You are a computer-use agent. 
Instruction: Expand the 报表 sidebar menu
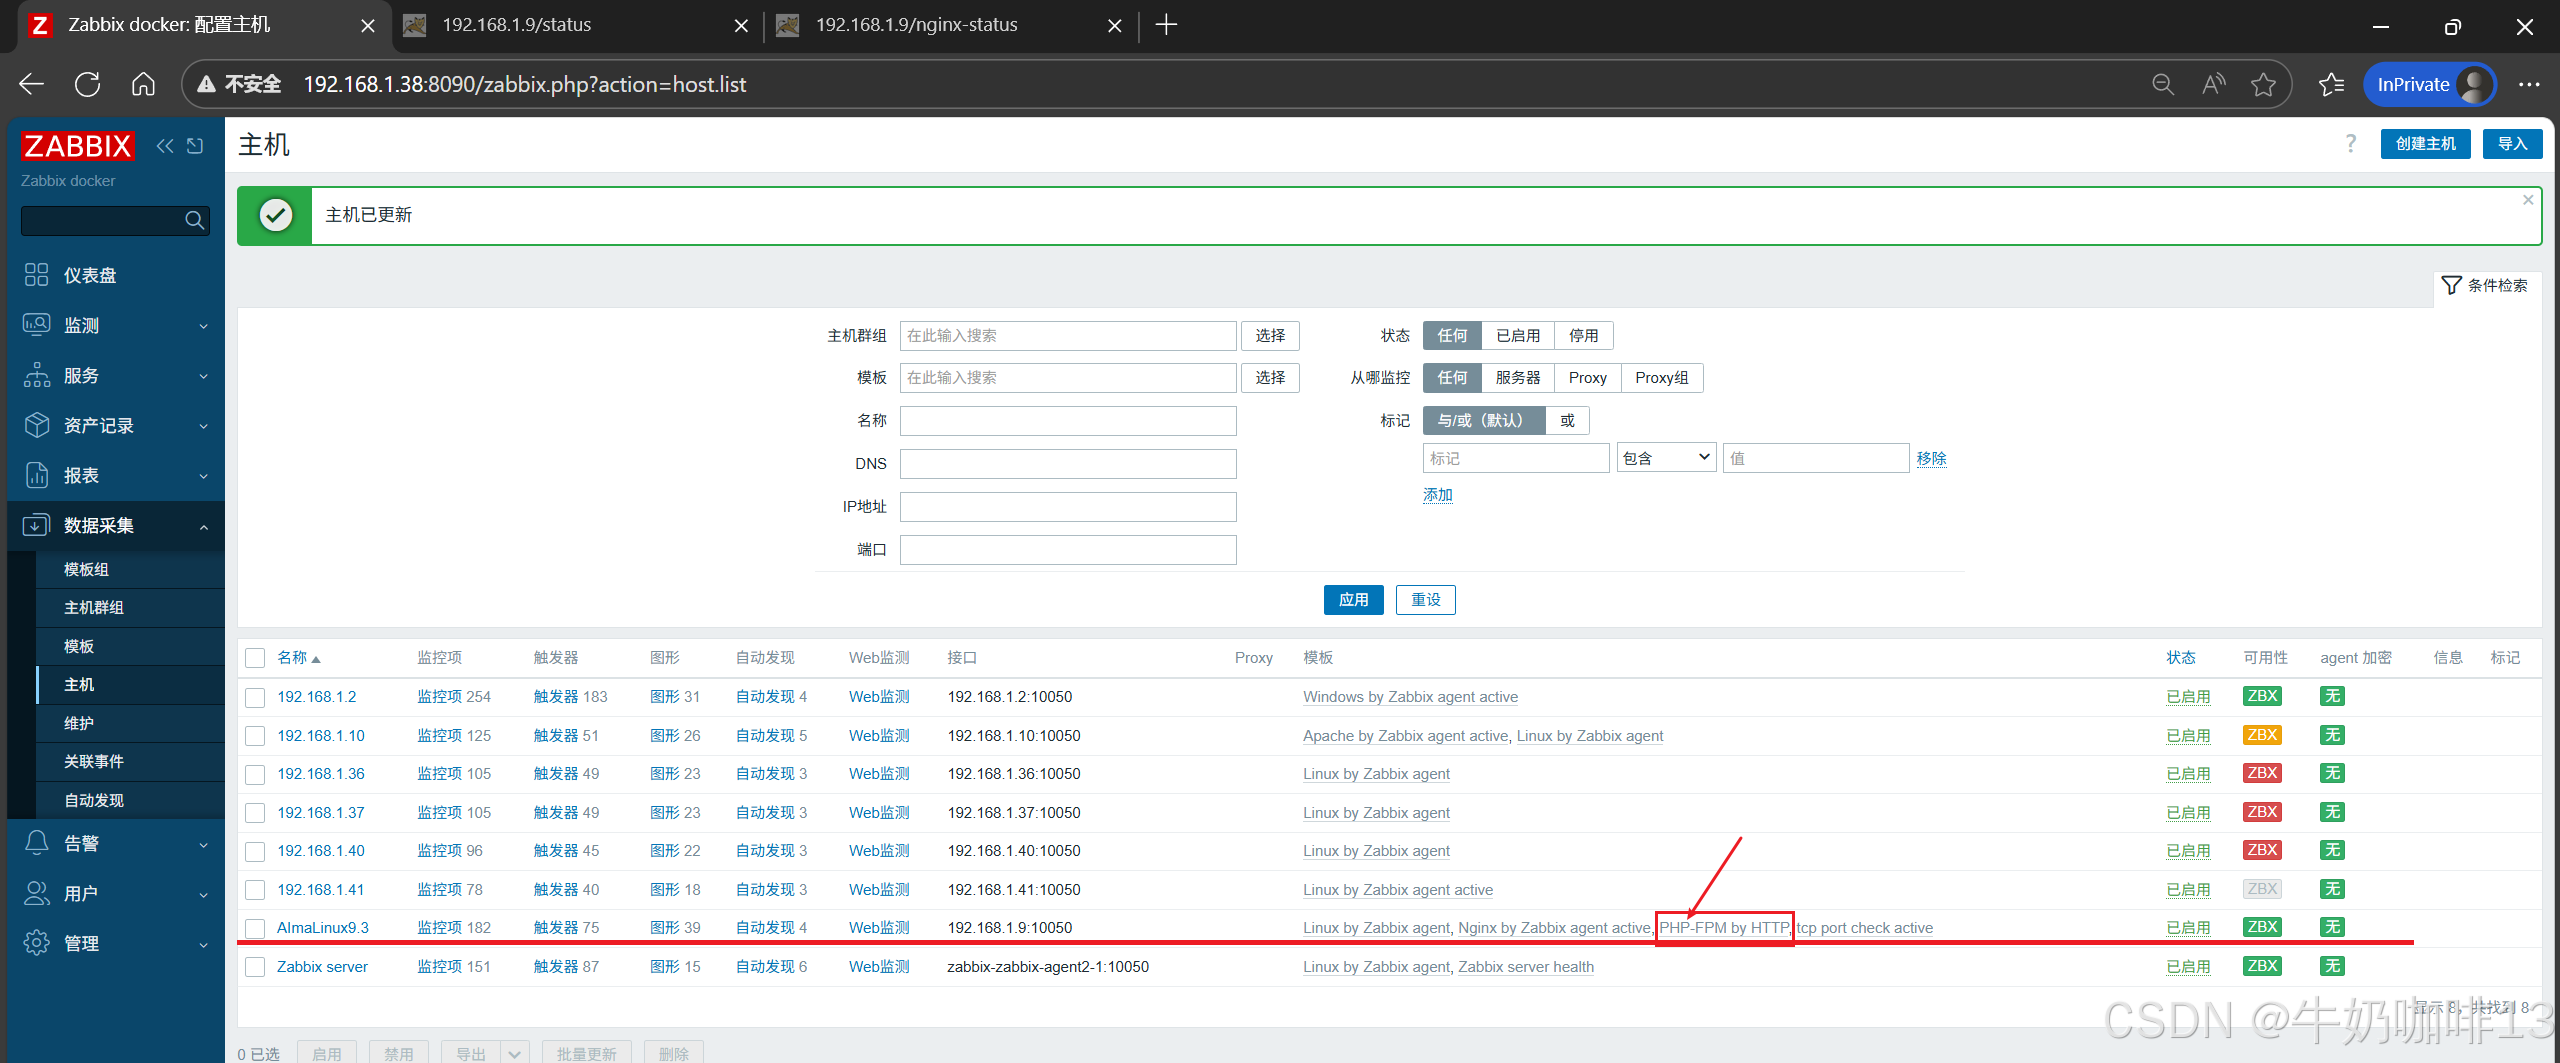(116, 475)
